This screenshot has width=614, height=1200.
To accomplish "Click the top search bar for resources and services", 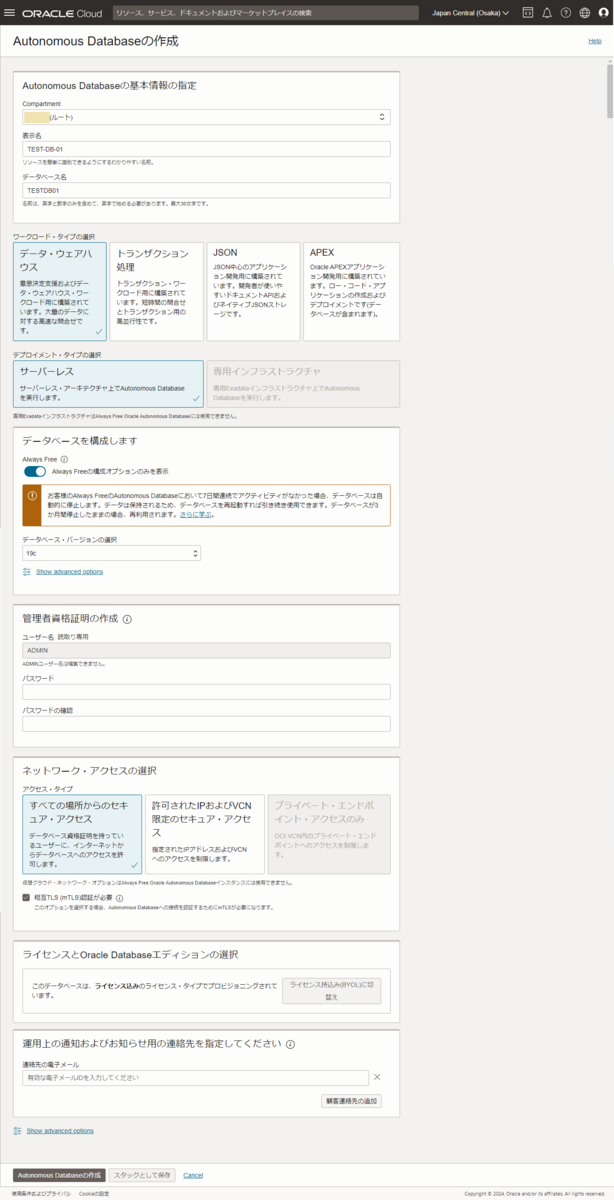I will click(267, 13).
